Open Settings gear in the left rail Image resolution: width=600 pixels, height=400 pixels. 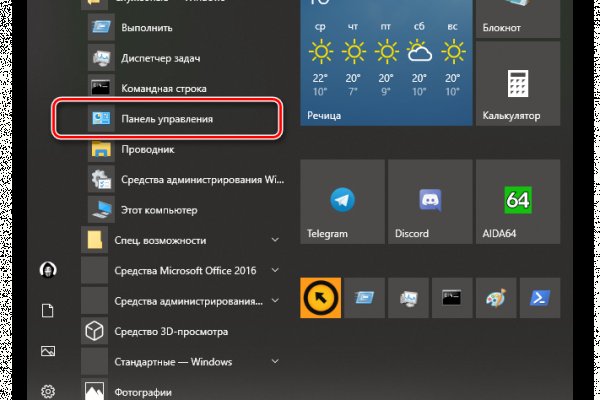pos(47,390)
